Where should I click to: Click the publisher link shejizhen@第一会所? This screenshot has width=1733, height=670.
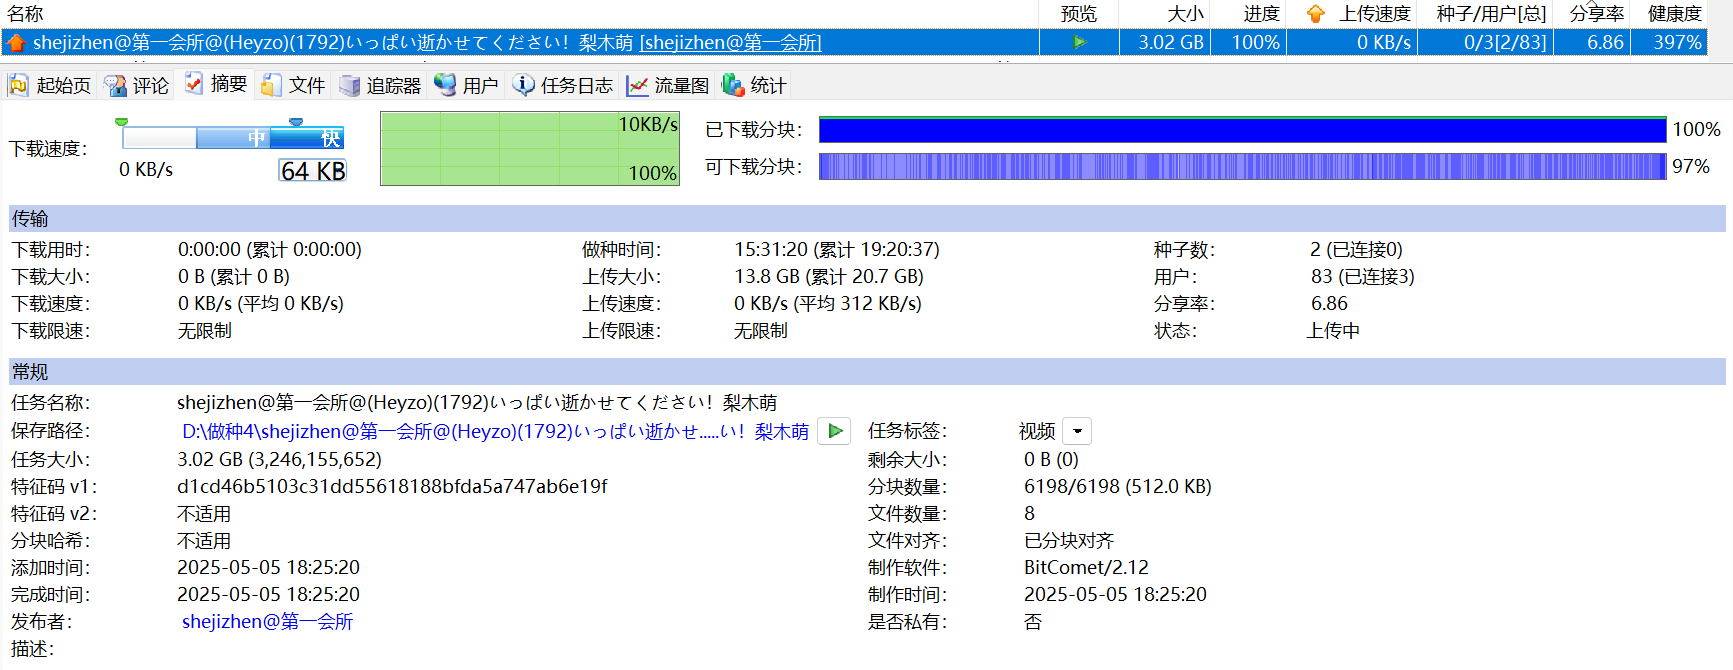click(x=267, y=621)
